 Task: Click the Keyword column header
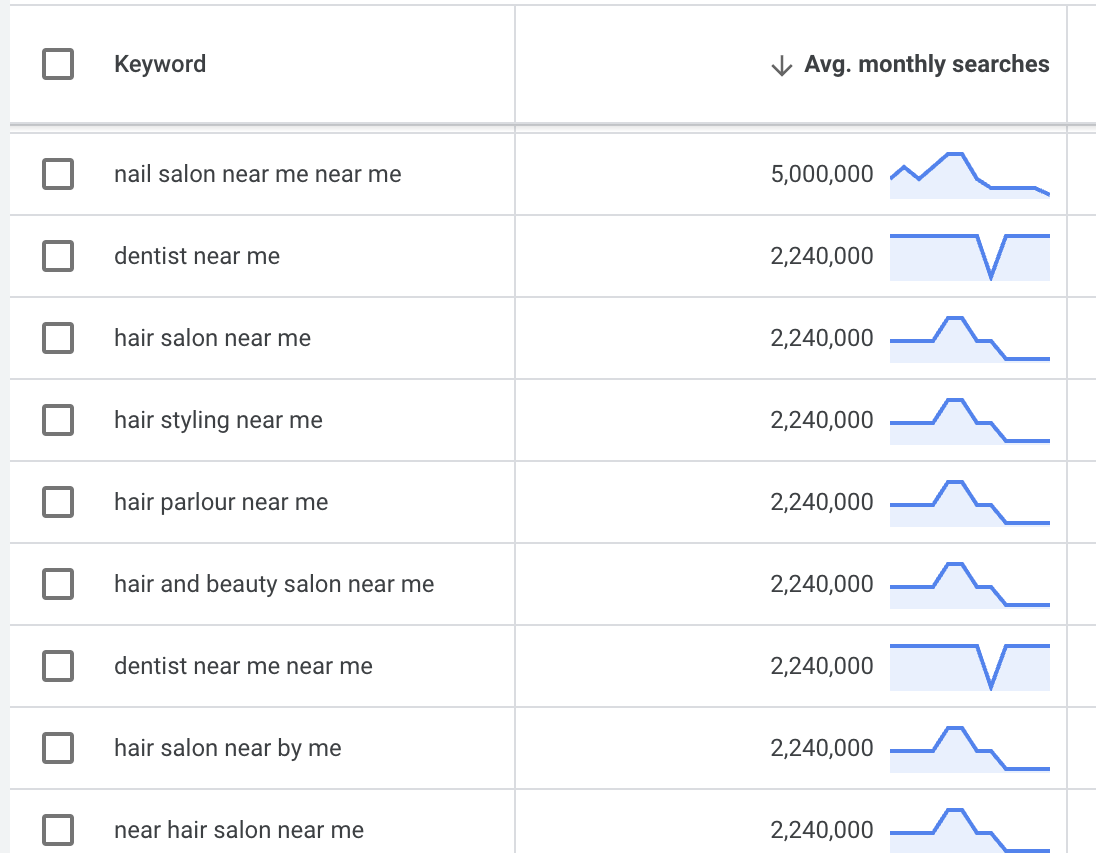click(160, 65)
